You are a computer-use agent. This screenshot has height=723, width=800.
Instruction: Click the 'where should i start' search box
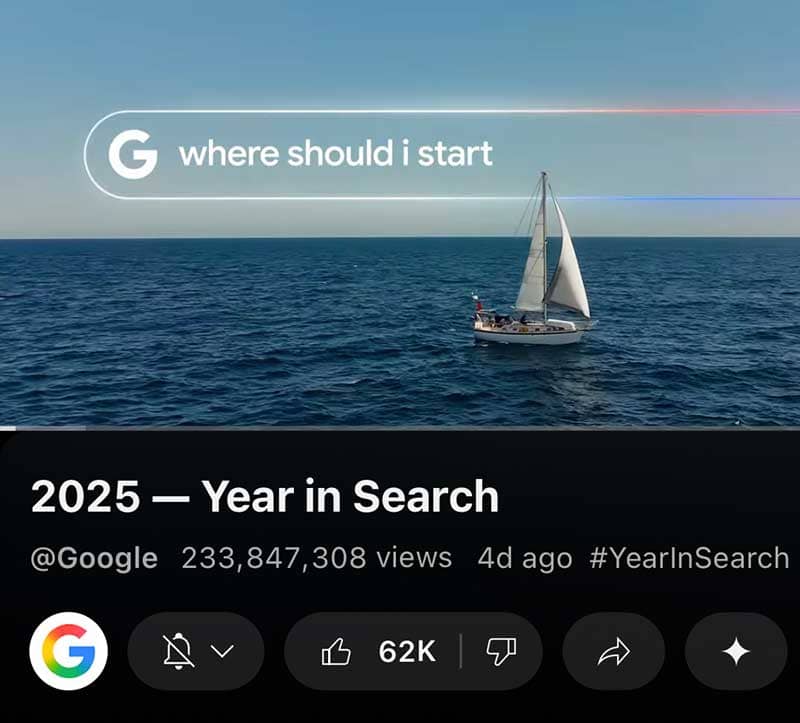point(442,154)
